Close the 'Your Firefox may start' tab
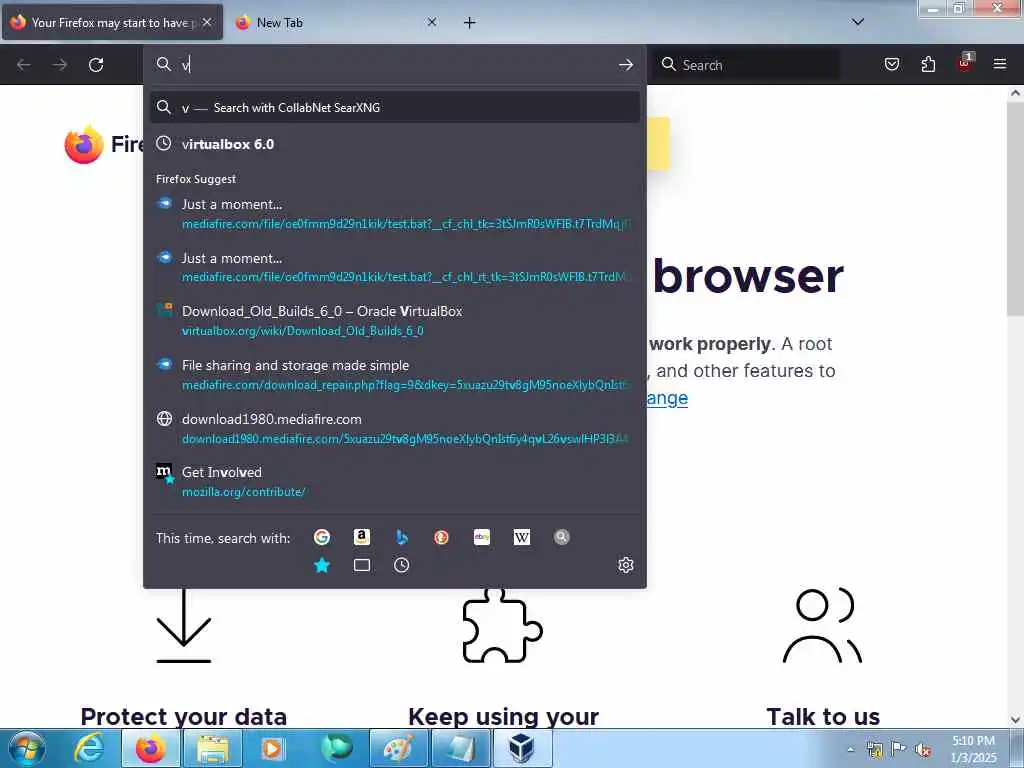 point(207,22)
